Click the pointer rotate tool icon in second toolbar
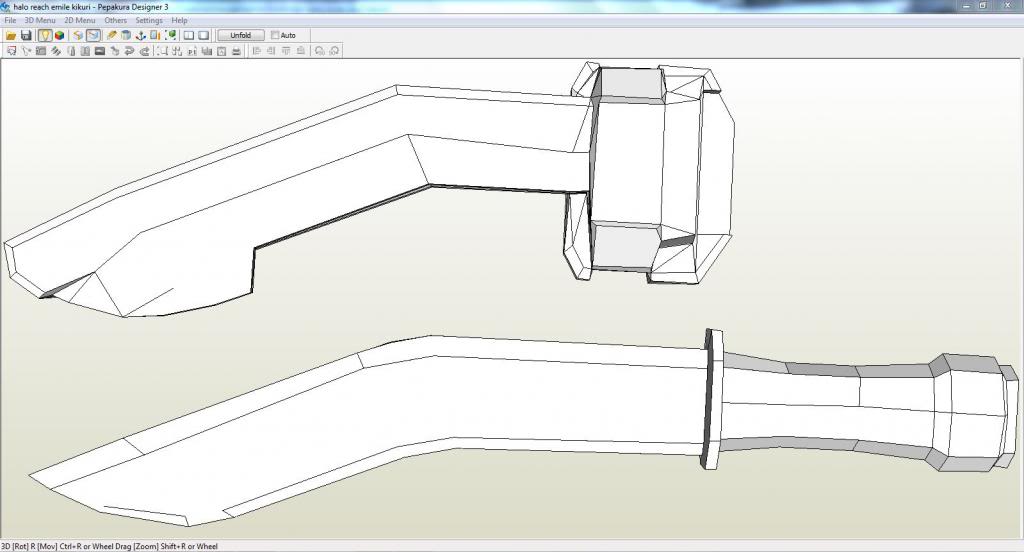This screenshot has height=552, width=1024. point(26,51)
